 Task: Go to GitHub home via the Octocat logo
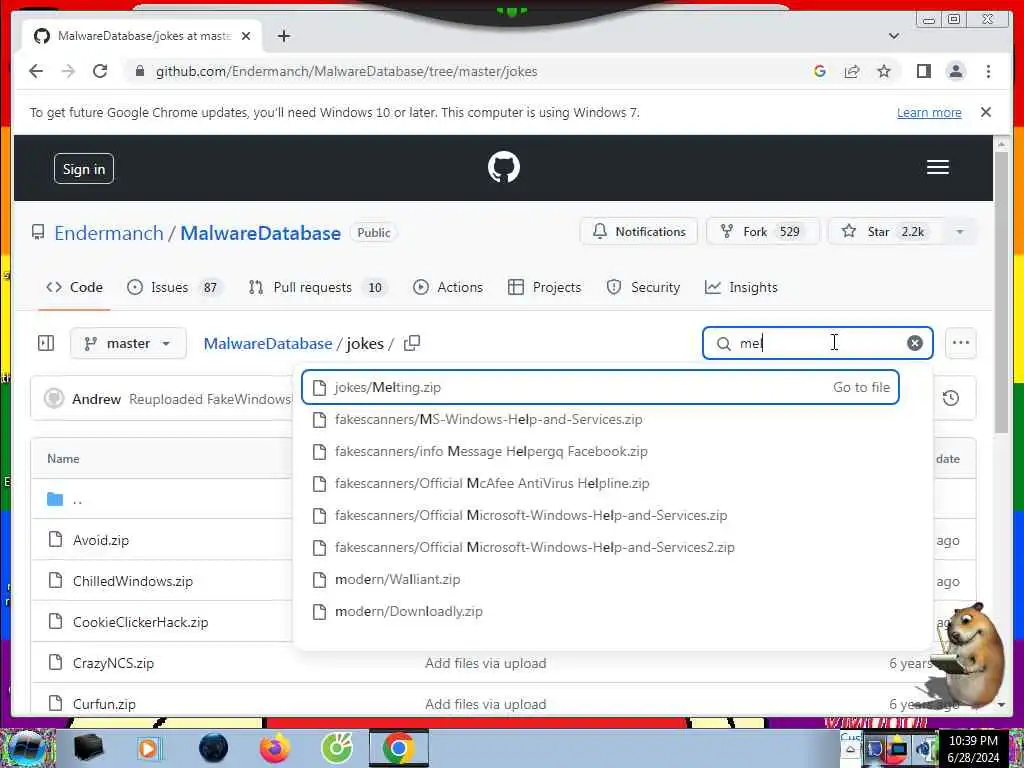click(504, 167)
